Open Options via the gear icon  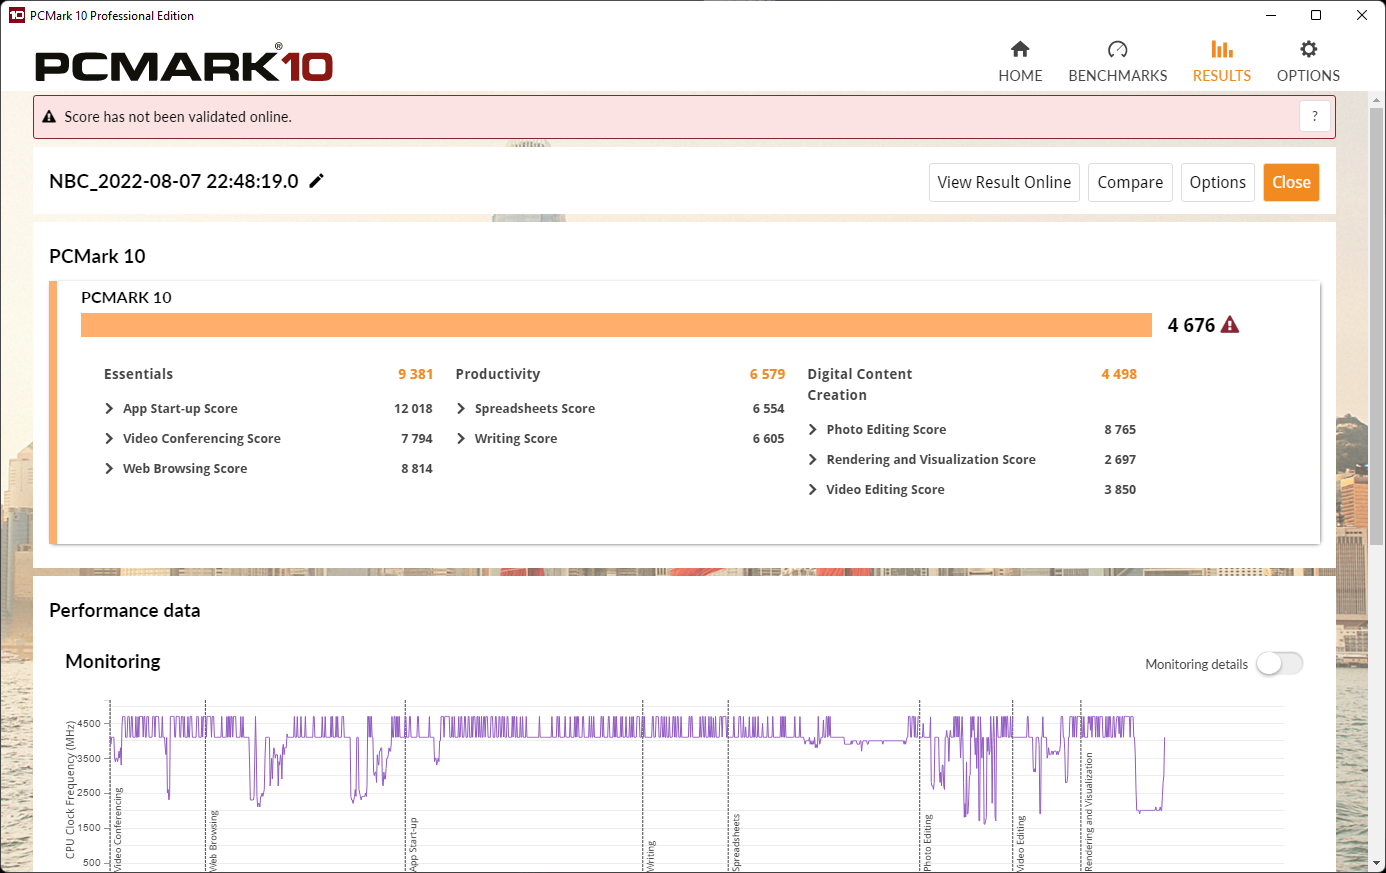pos(1308,50)
